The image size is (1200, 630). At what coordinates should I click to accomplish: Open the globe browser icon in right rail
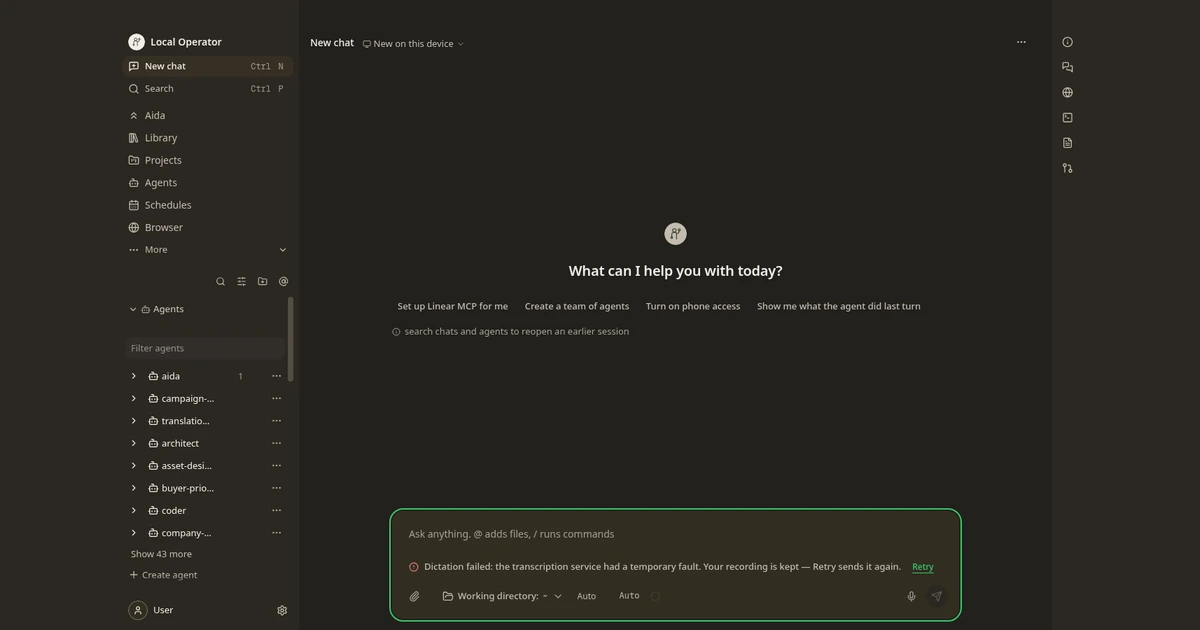(x=1067, y=92)
